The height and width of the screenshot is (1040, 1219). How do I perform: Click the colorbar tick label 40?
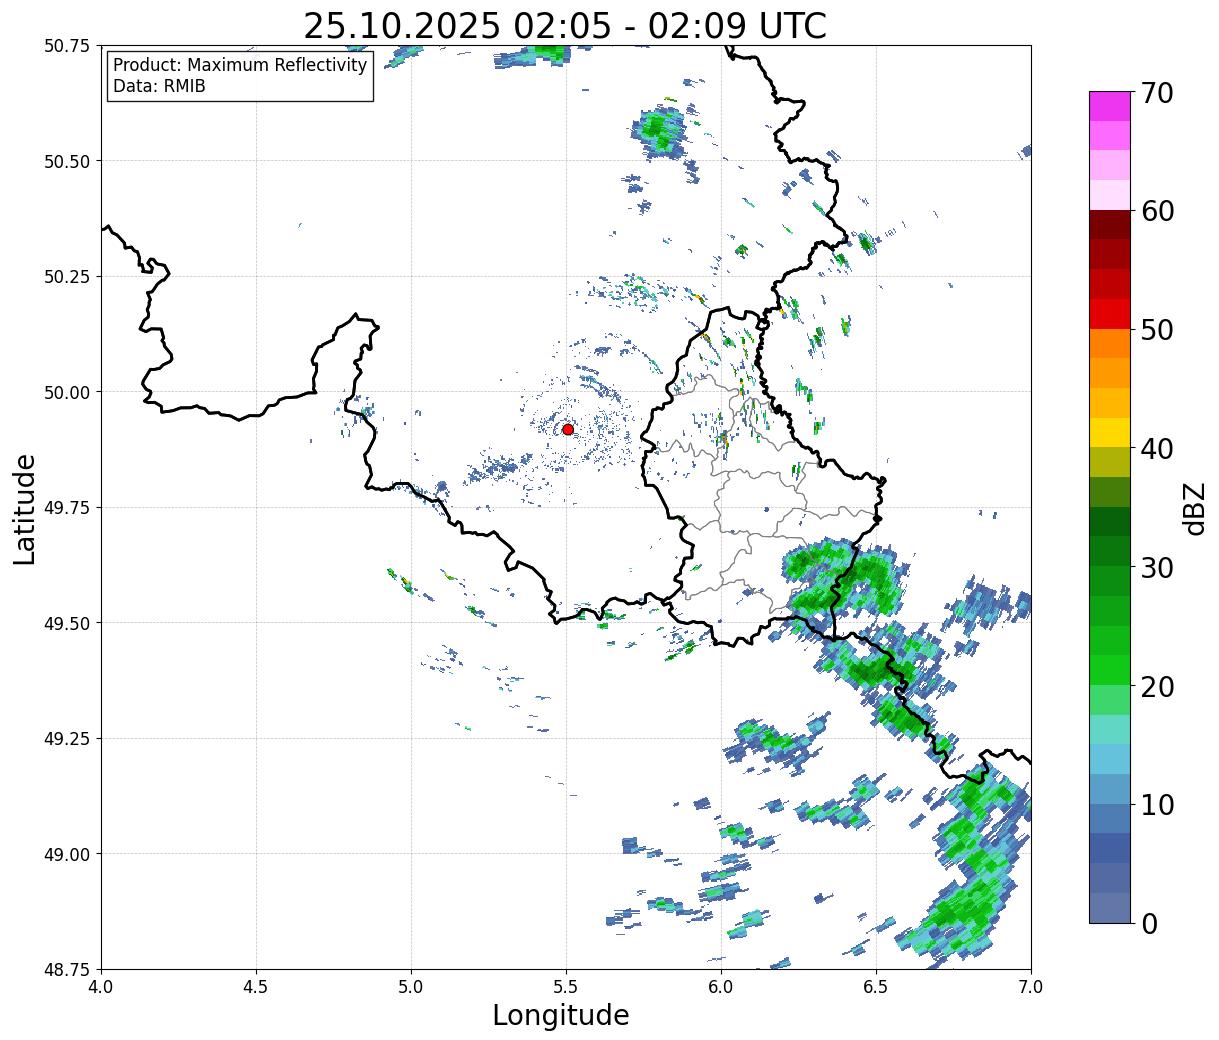[x=1157, y=448]
